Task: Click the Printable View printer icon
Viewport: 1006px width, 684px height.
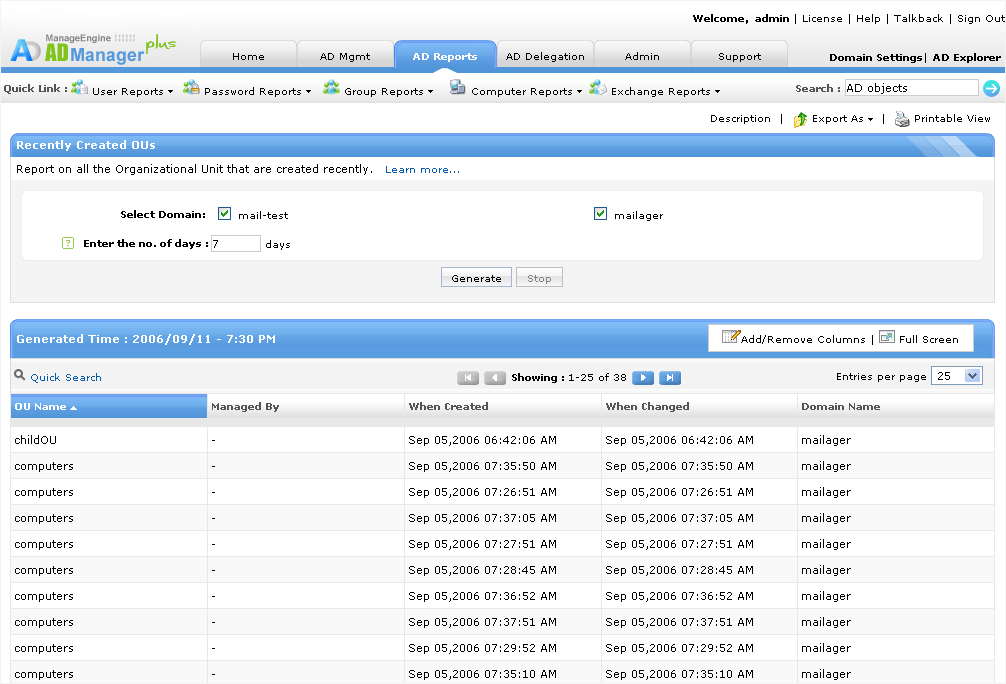Action: 902,119
